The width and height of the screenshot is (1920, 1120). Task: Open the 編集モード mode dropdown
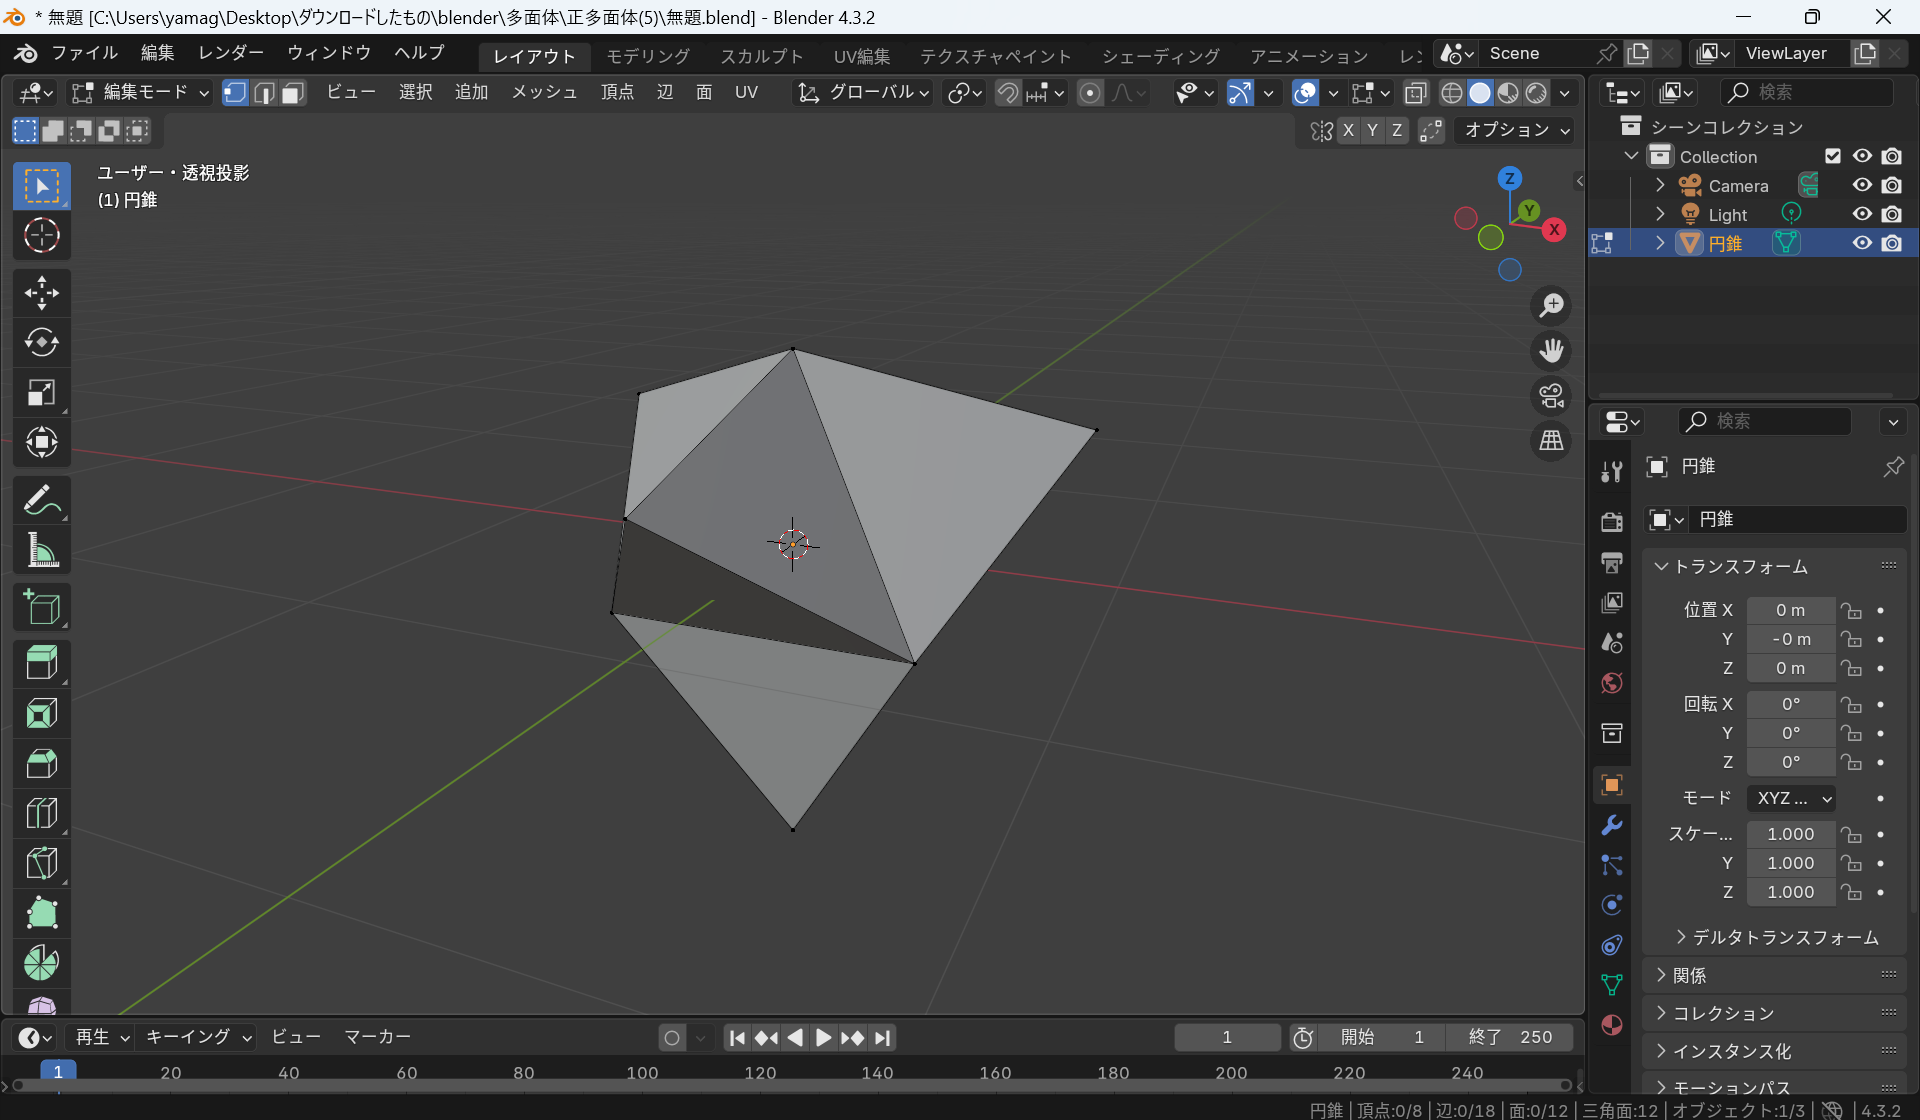tap(140, 93)
